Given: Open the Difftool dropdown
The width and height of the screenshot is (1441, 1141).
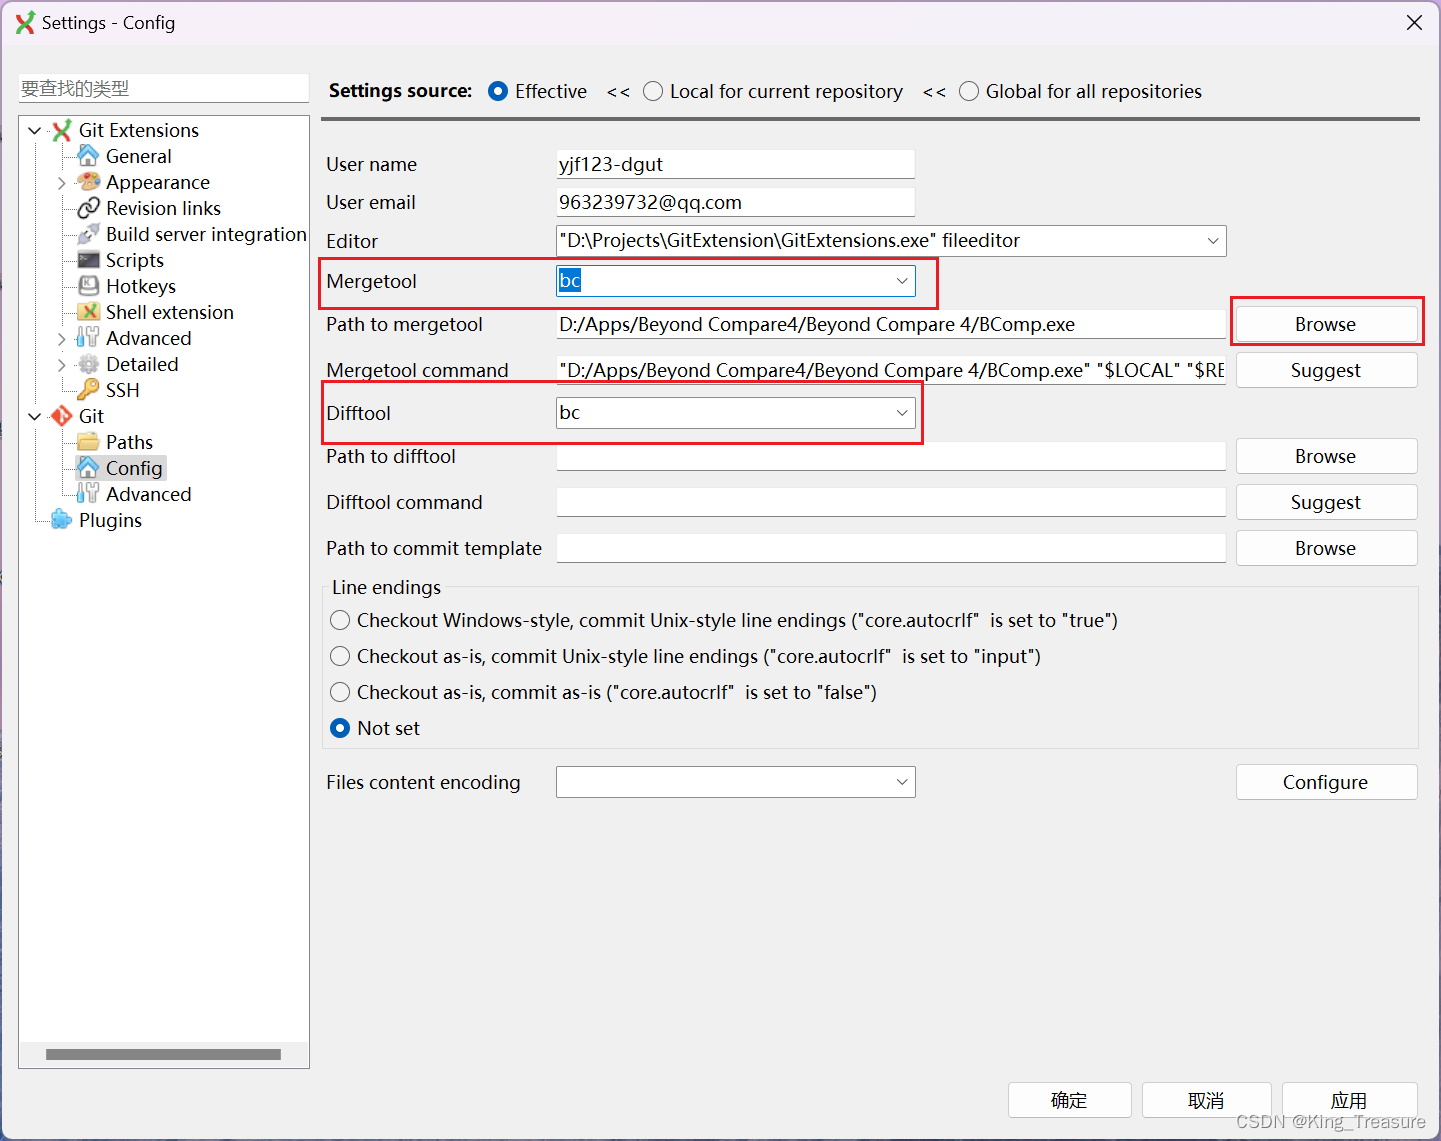Looking at the screenshot, I should 902,413.
